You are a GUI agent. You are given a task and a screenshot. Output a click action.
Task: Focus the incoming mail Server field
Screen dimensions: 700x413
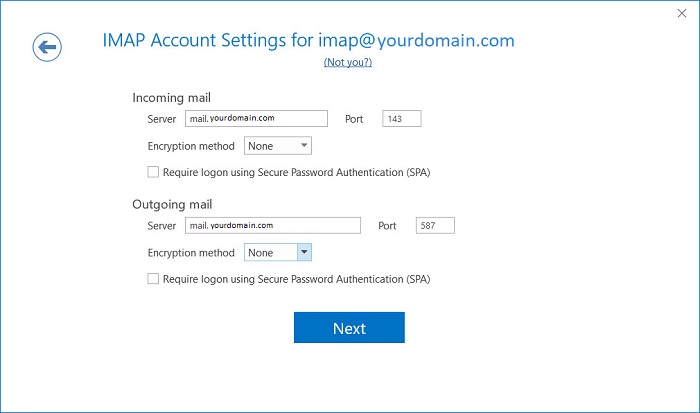click(256, 118)
